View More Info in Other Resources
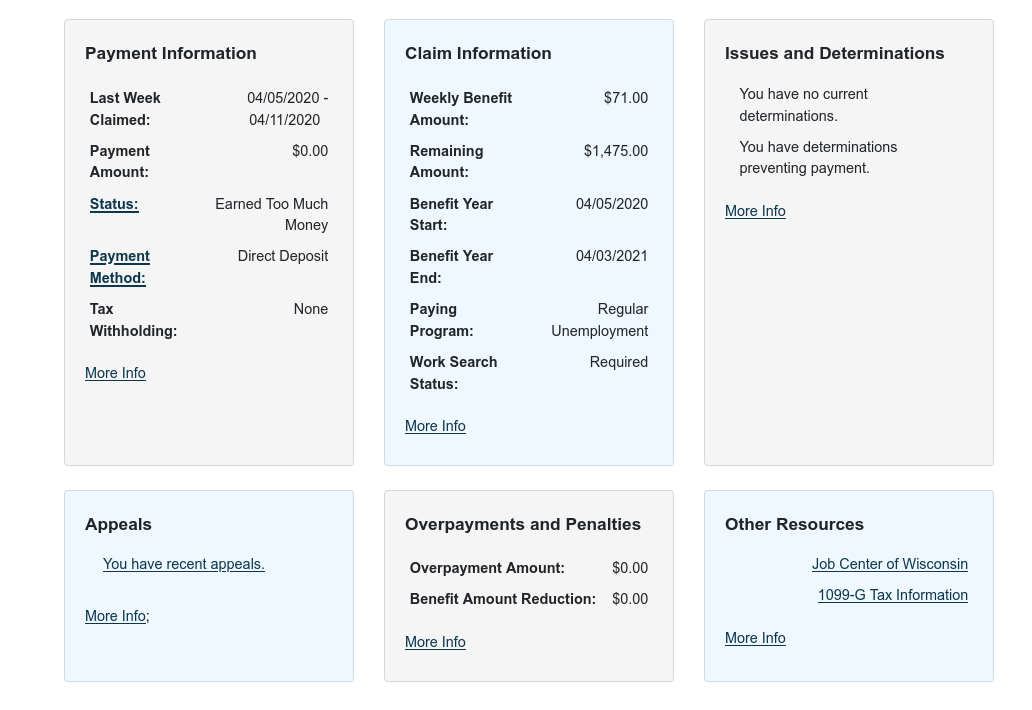The width and height of the screenshot is (1032, 710). pyautogui.click(x=755, y=638)
